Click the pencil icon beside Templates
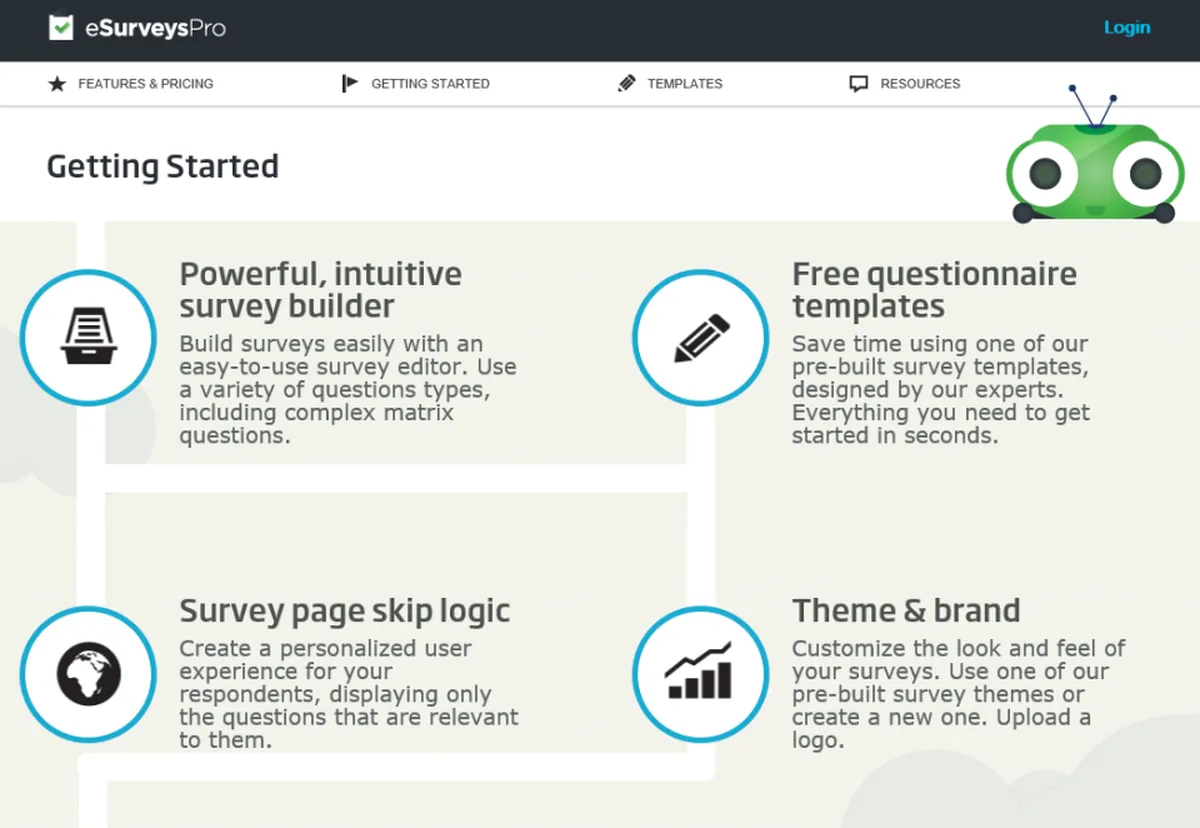The image size is (1200, 828). coord(627,84)
